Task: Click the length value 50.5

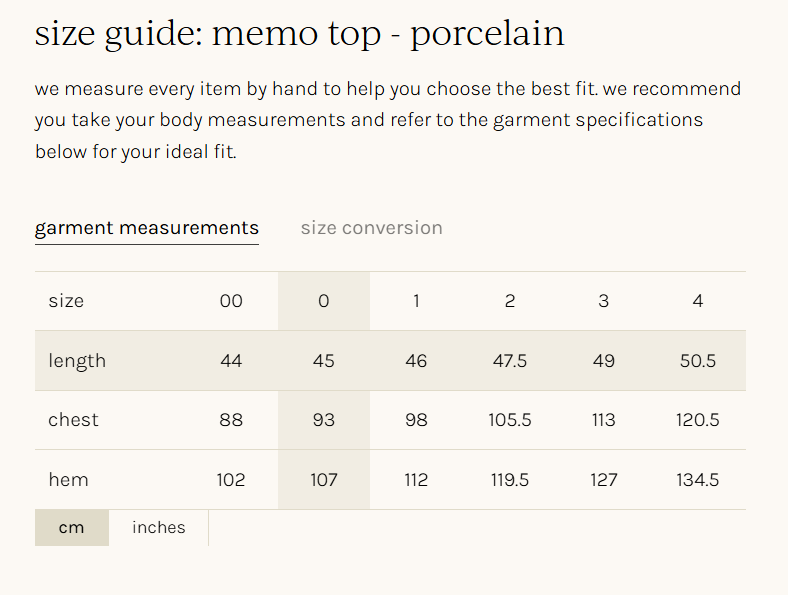Action: (x=698, y=361)
